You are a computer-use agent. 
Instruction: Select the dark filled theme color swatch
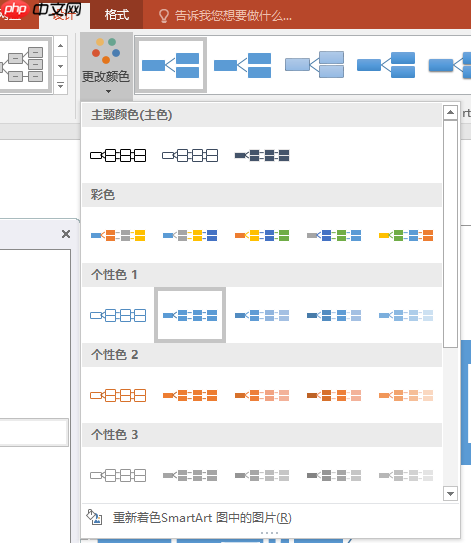(262, 155)
